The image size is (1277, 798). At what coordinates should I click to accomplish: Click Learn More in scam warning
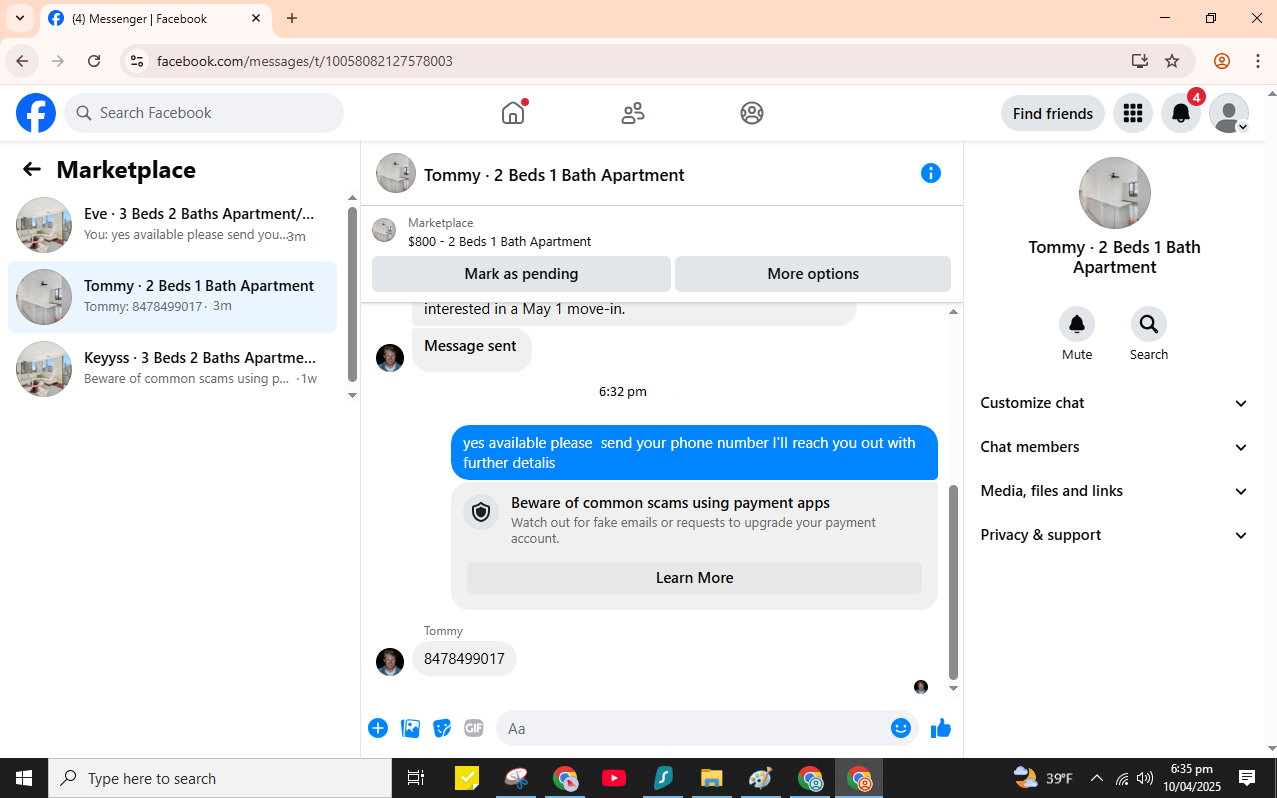694,578
